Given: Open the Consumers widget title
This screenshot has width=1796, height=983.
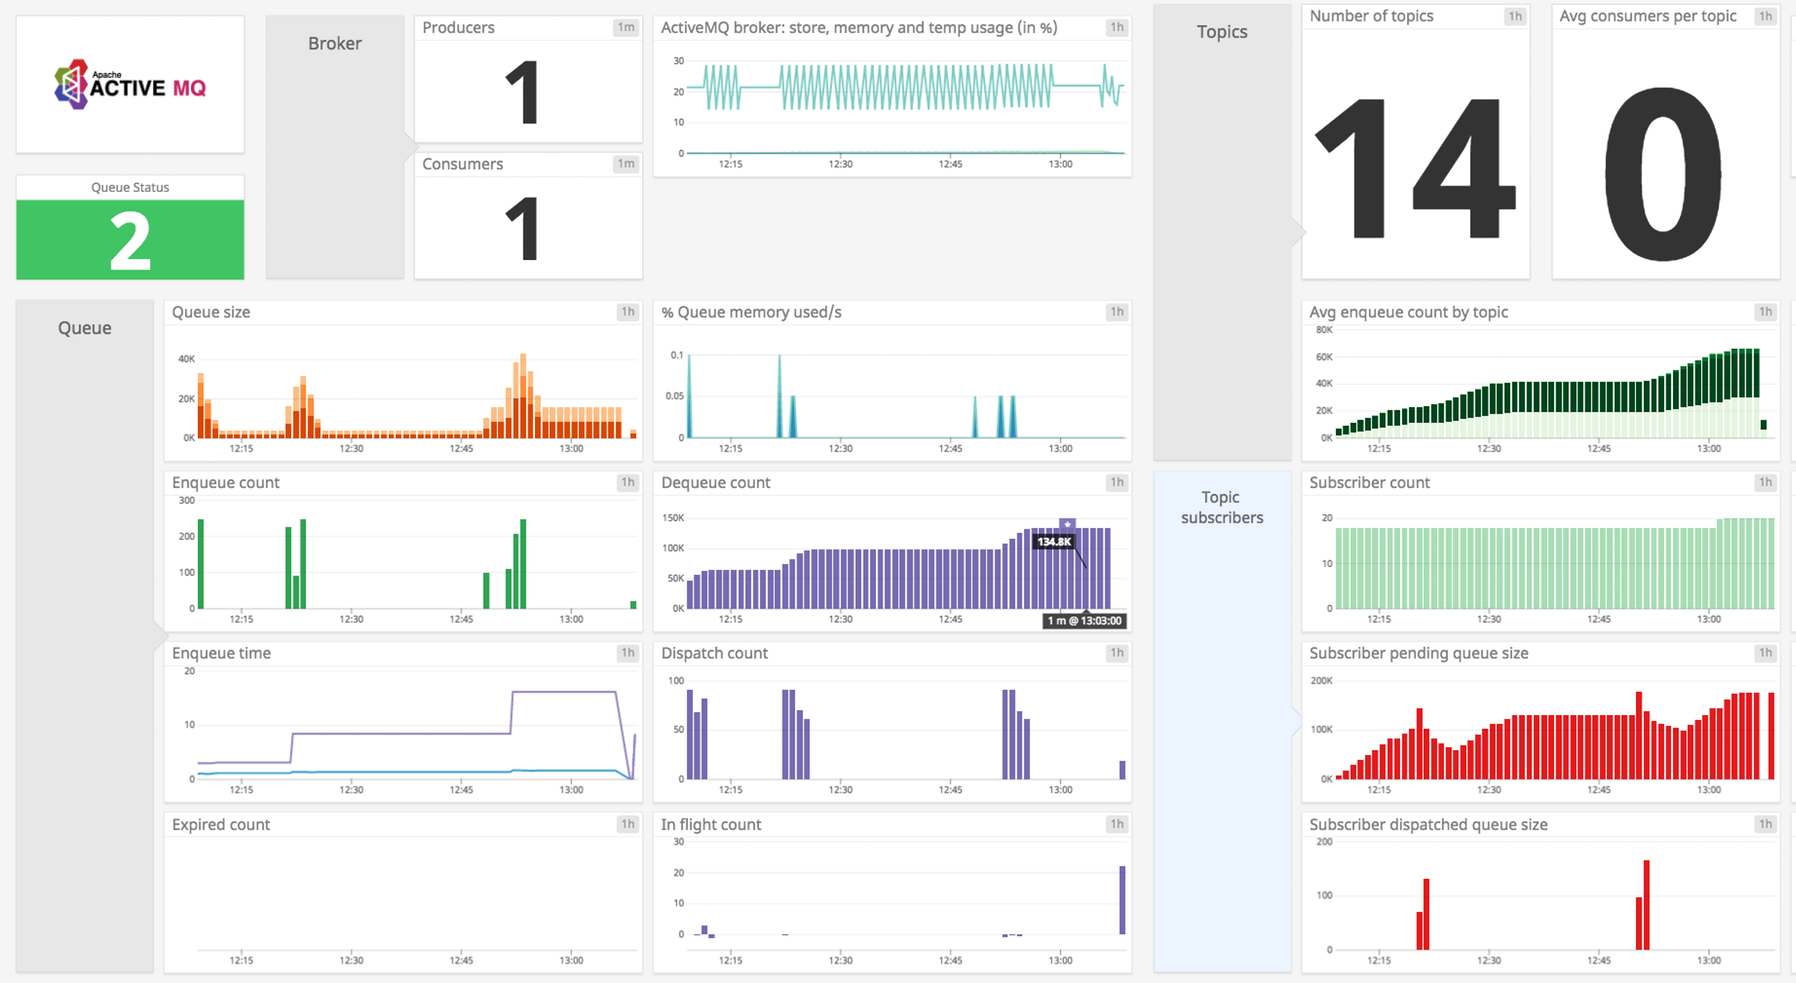Looking at the screenshot, I should coord(462,164).
